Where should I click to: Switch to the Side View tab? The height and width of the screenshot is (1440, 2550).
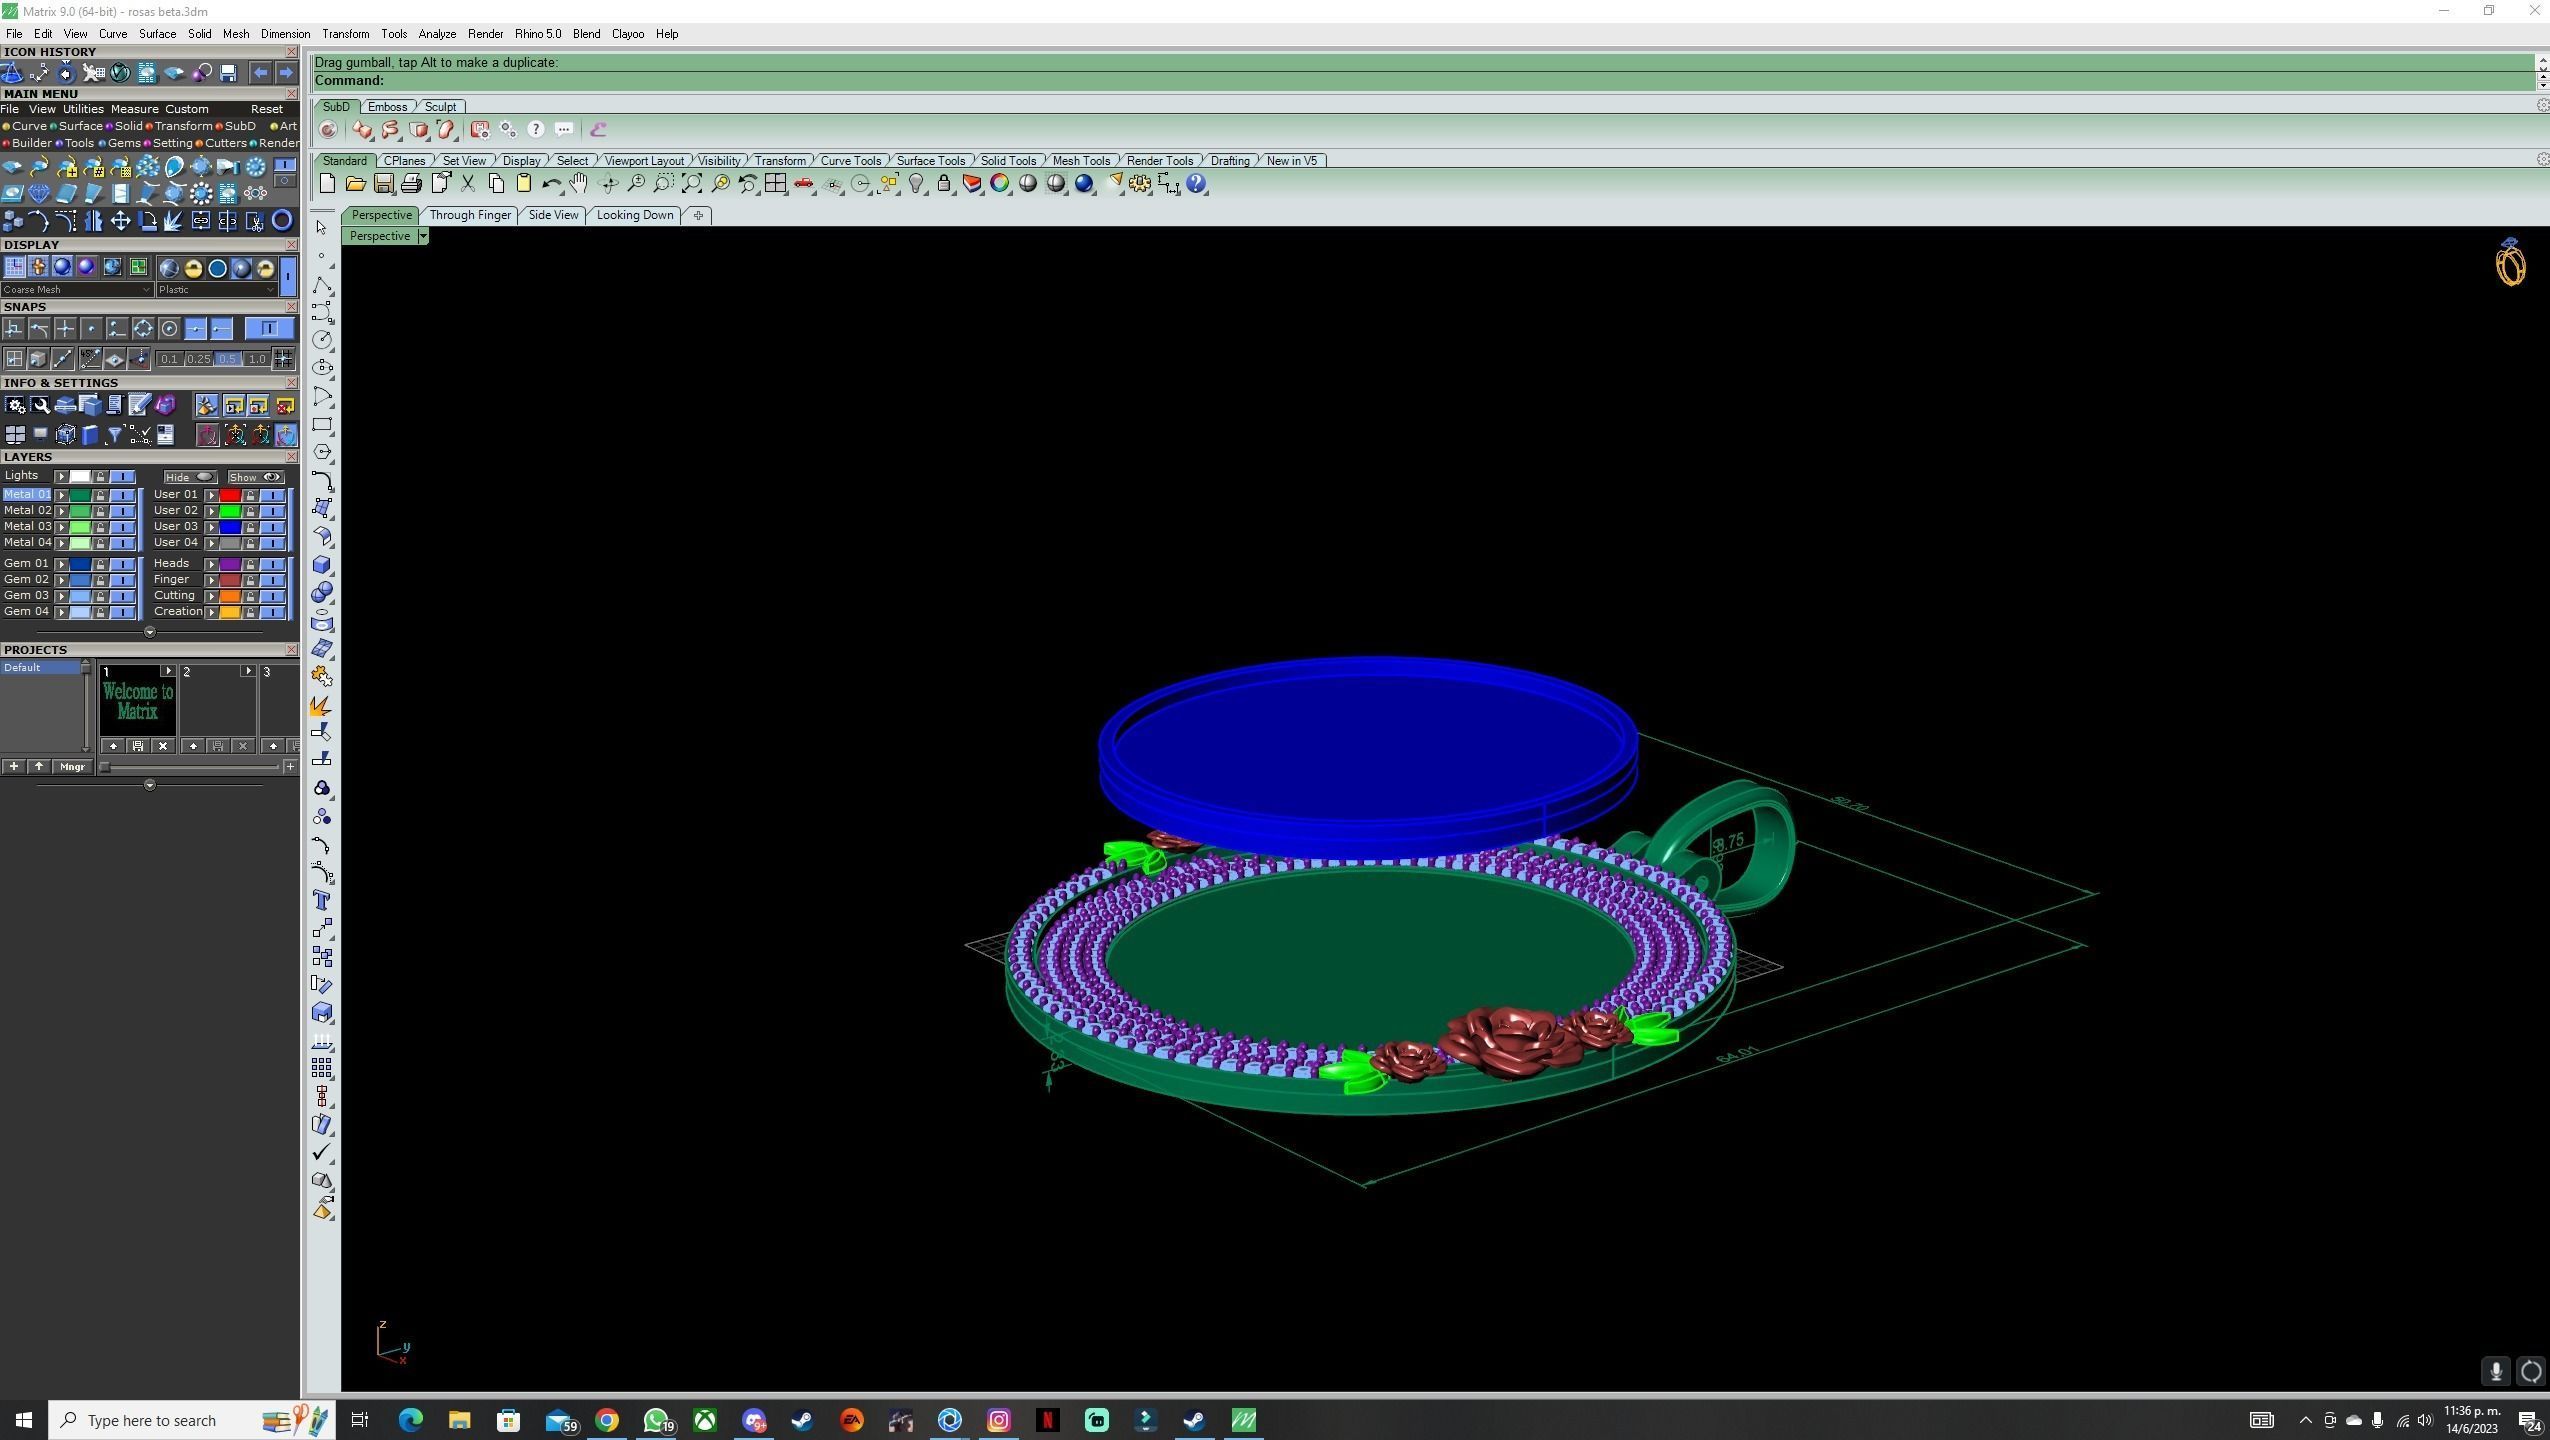(553, 215)
